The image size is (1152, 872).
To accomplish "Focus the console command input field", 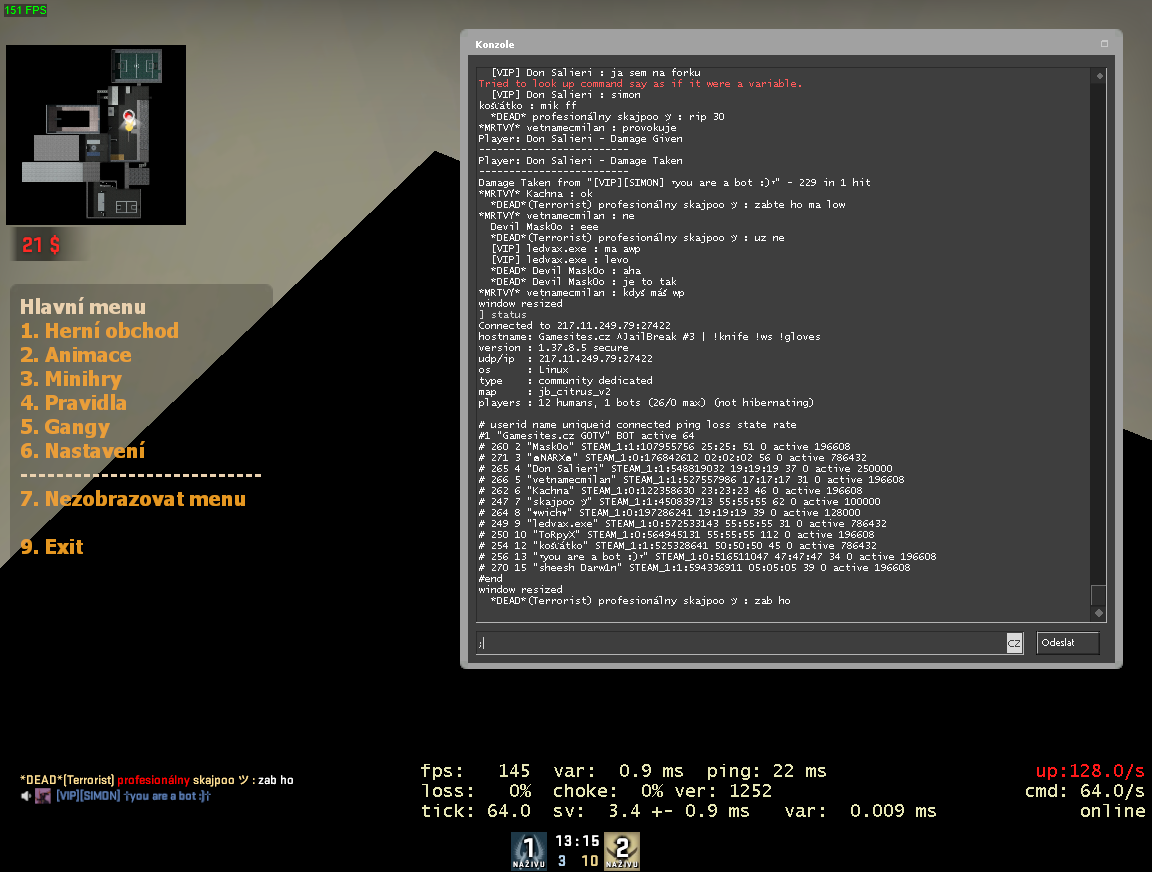I will (x=740, y=643).
